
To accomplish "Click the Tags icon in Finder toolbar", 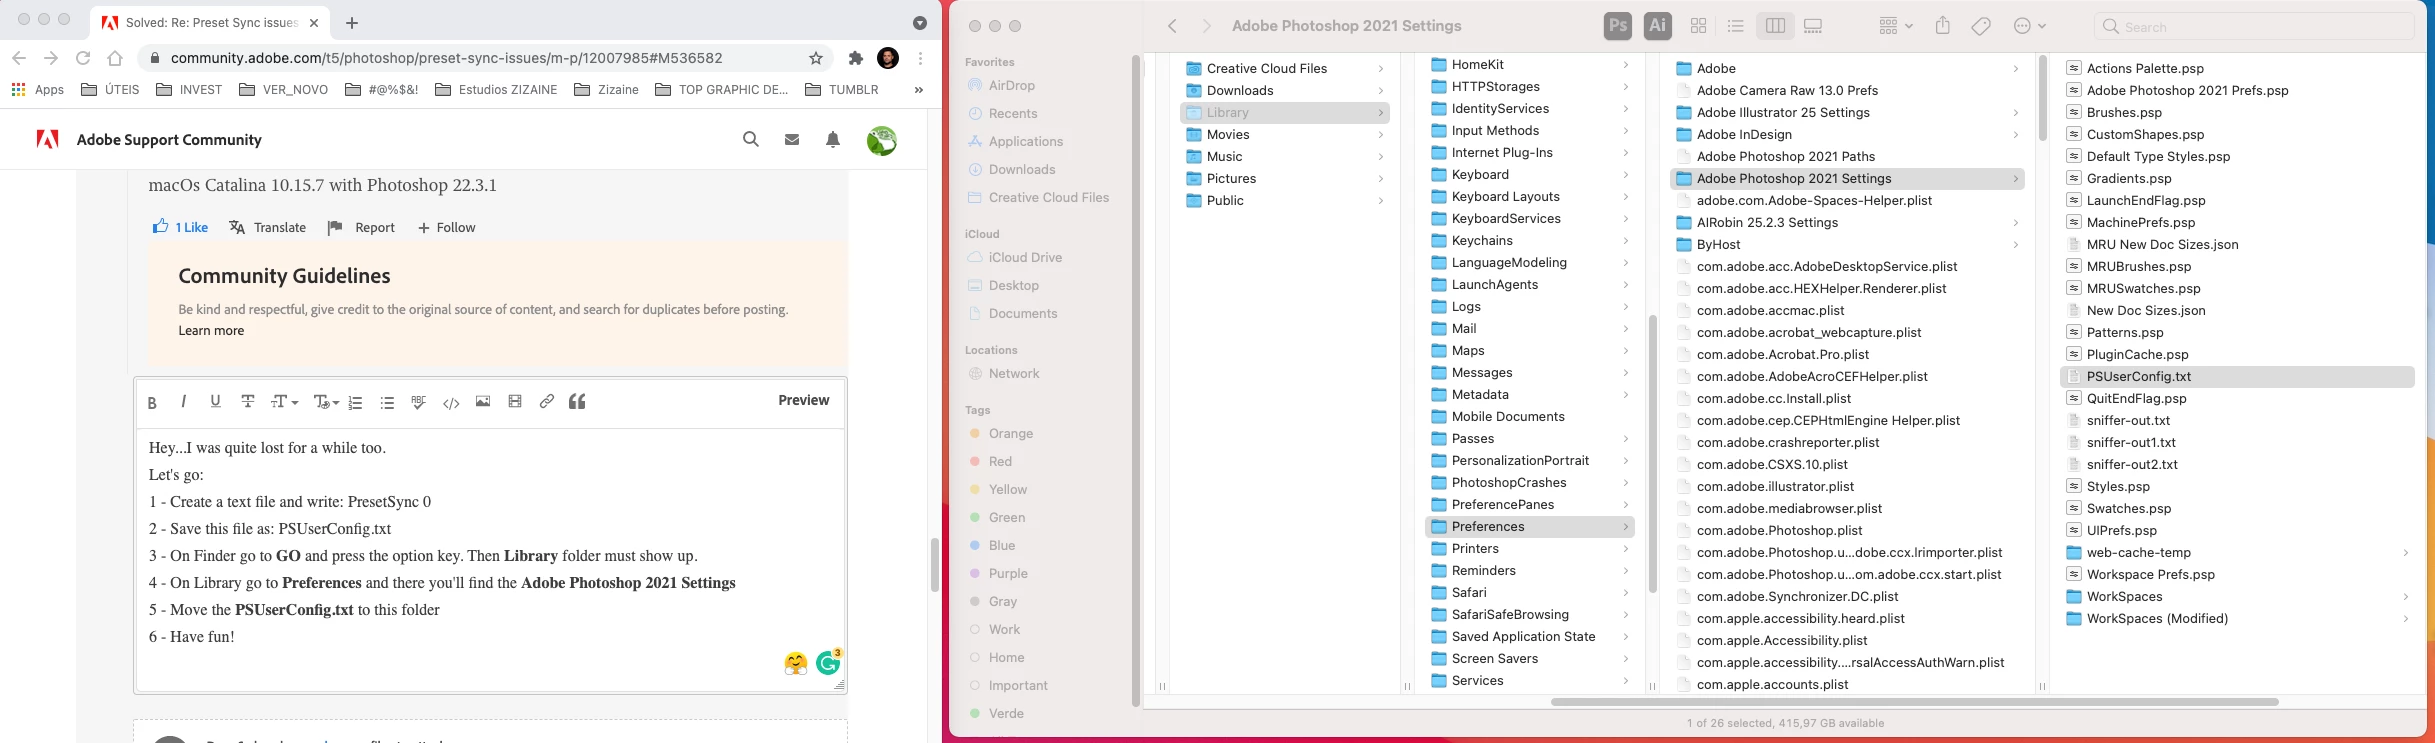I will [1981, 26].
